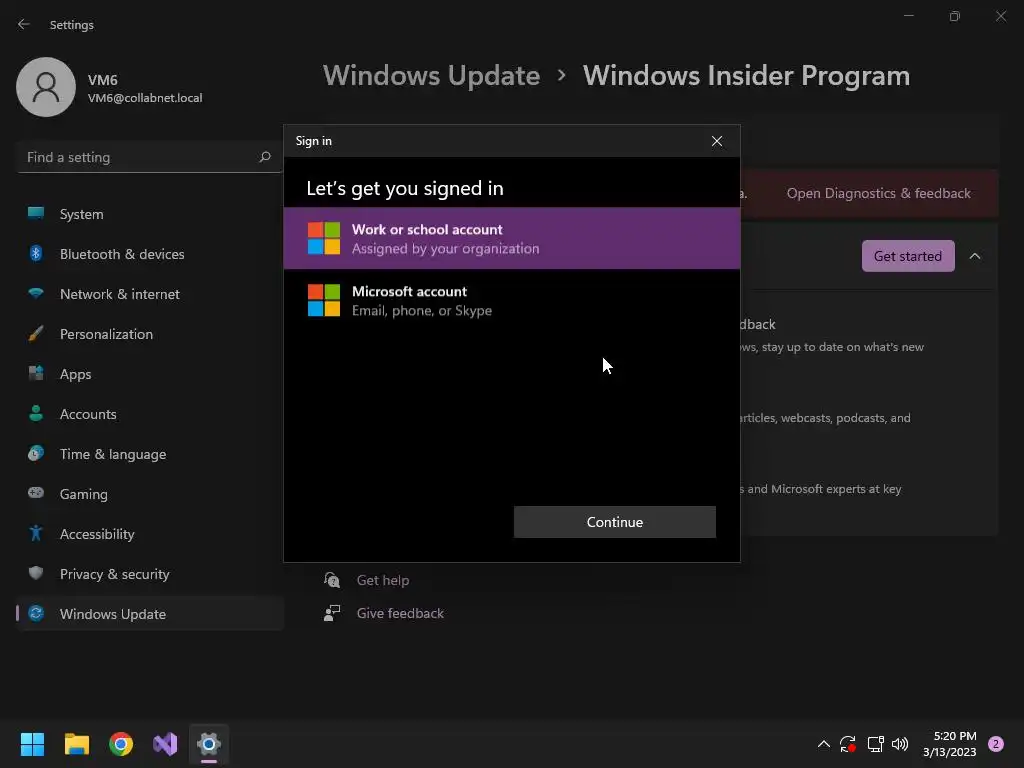
Task: Open File Explorer from taskbar
Action: pos(76,744)
